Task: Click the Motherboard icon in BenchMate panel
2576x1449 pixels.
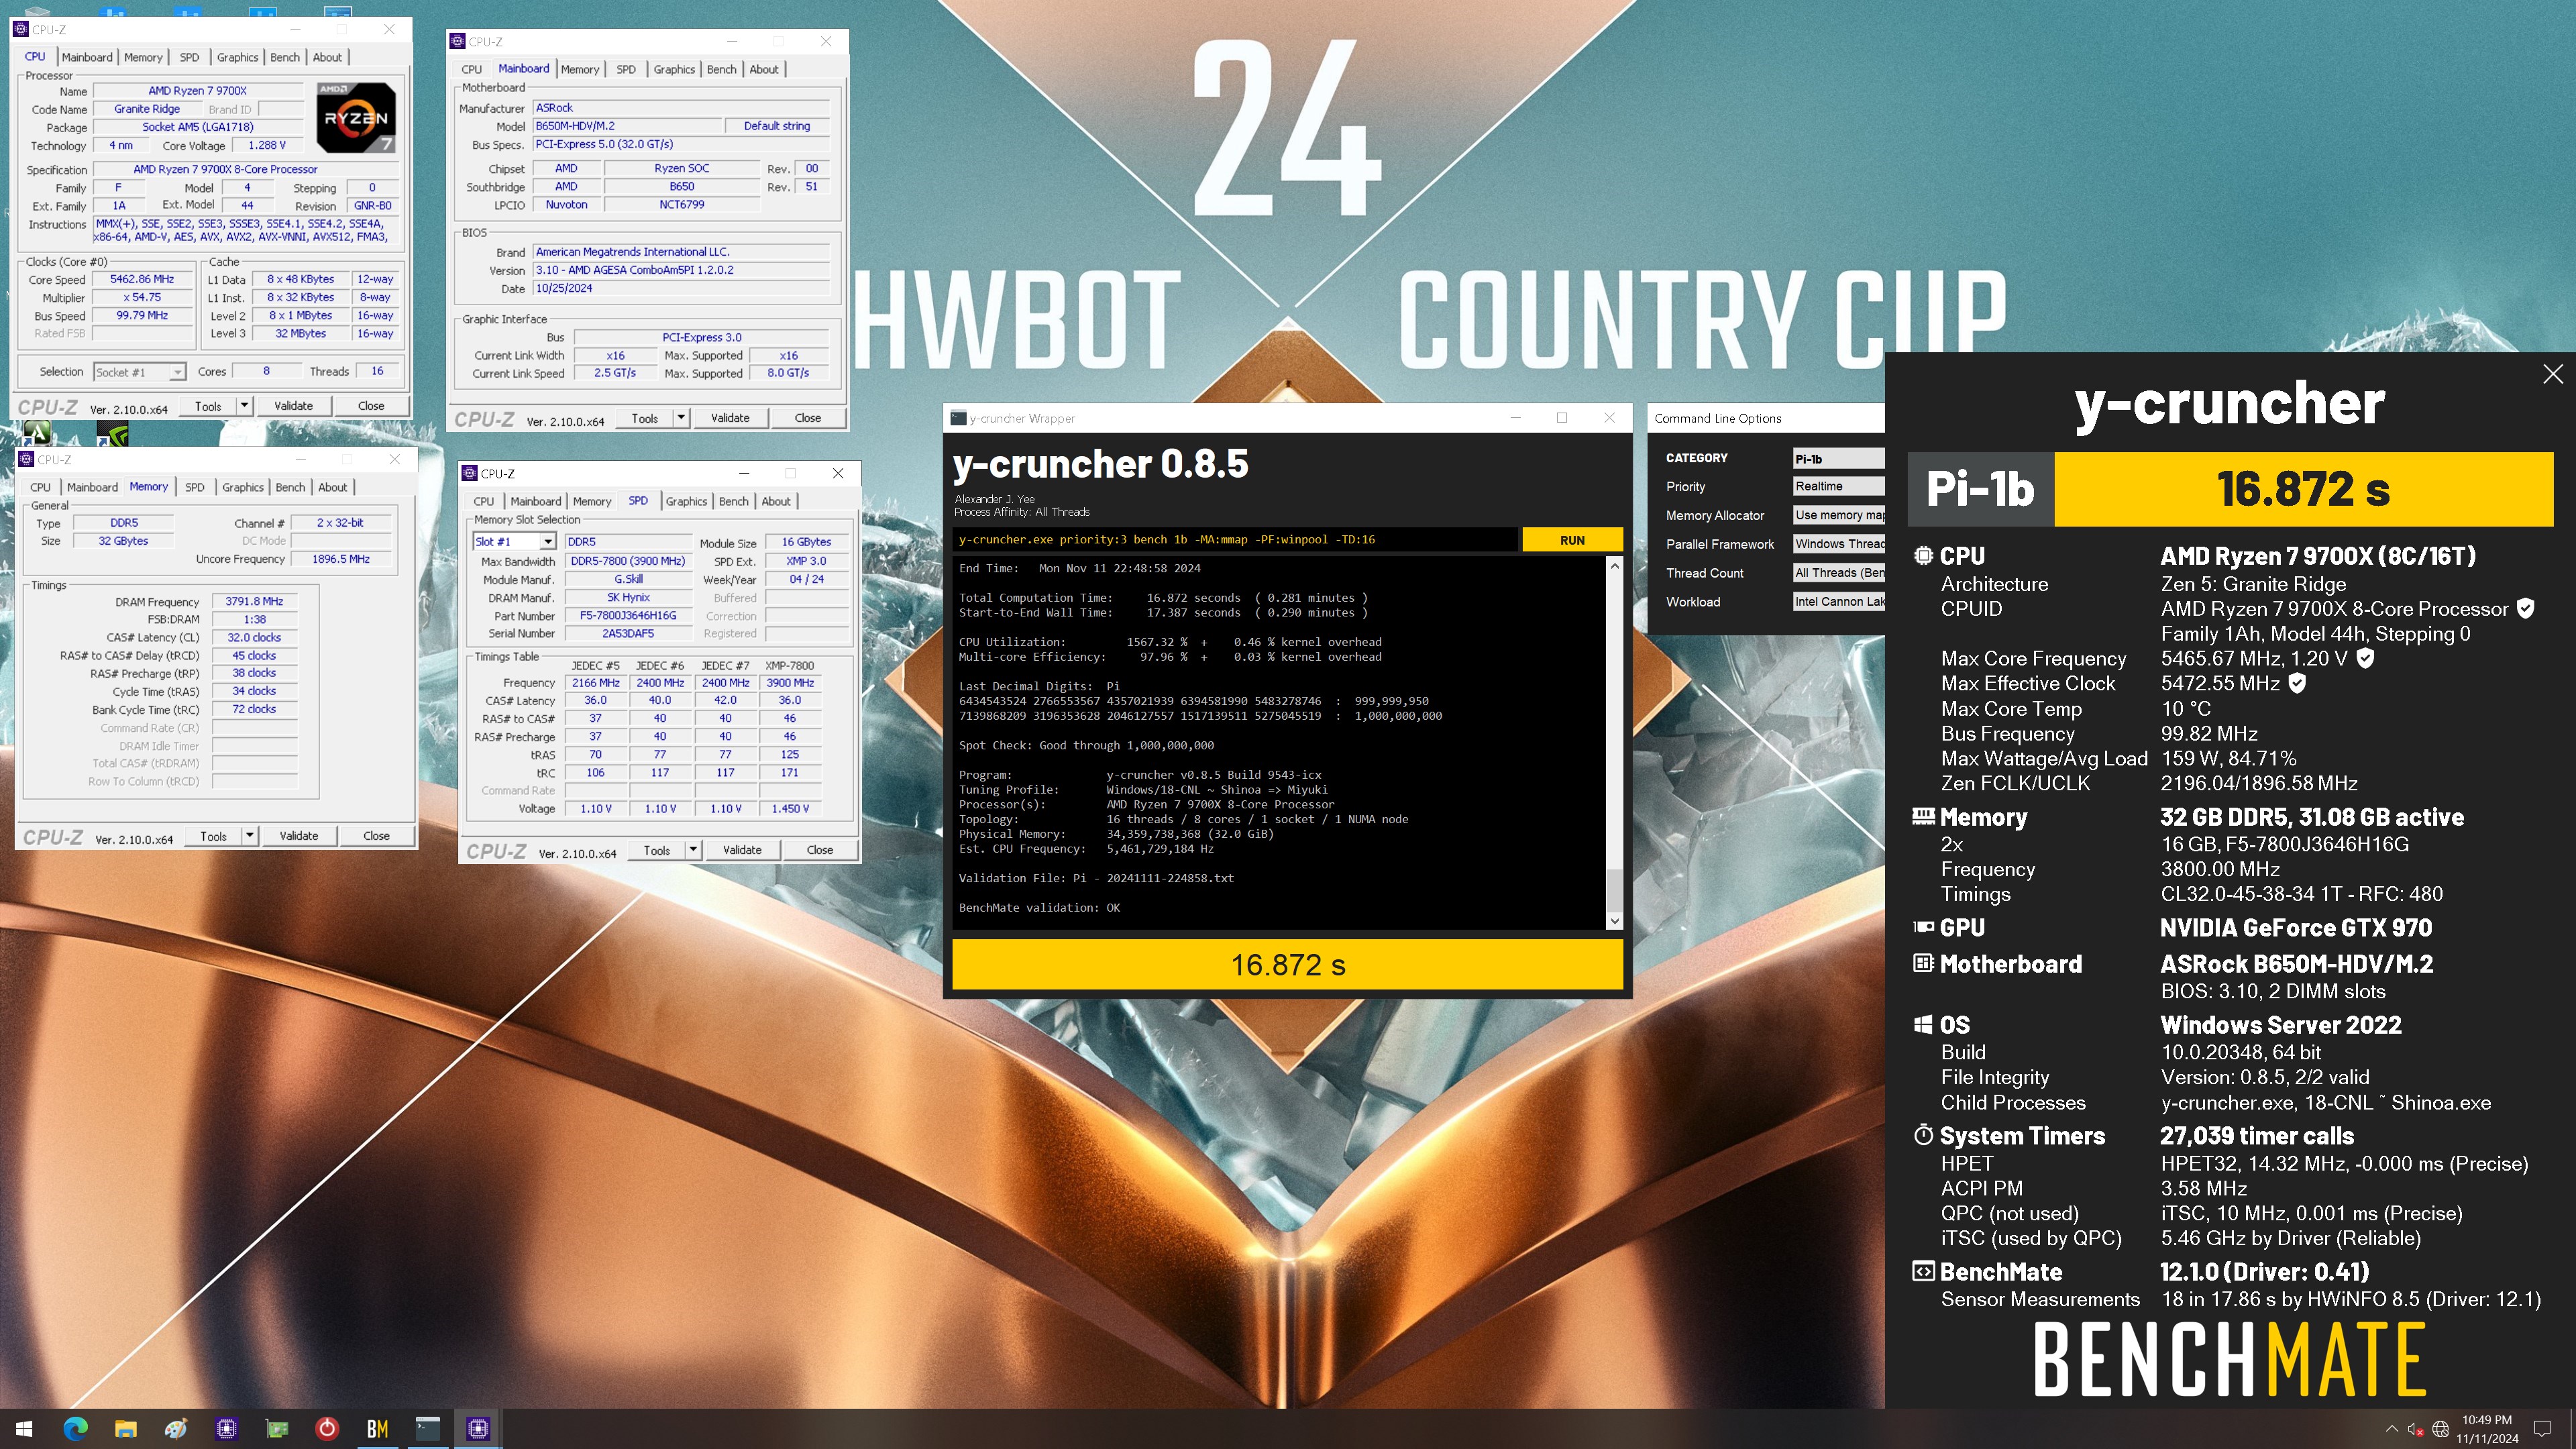Action: (x=1923, y=963)
